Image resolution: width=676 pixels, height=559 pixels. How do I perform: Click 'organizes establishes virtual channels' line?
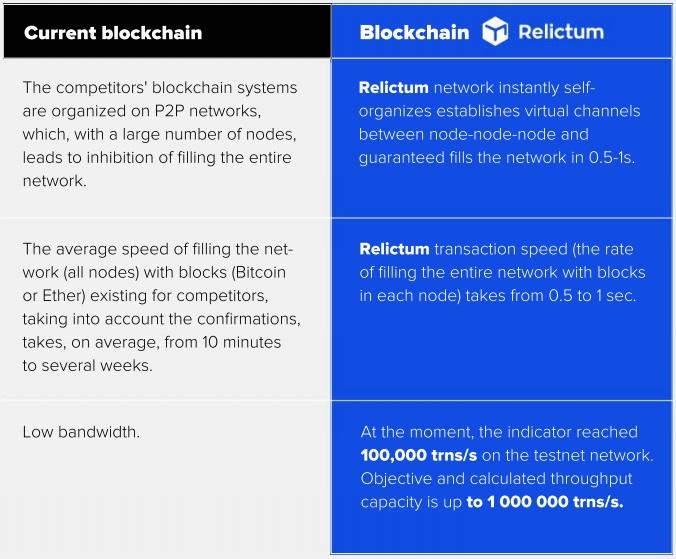click(499, 111)
